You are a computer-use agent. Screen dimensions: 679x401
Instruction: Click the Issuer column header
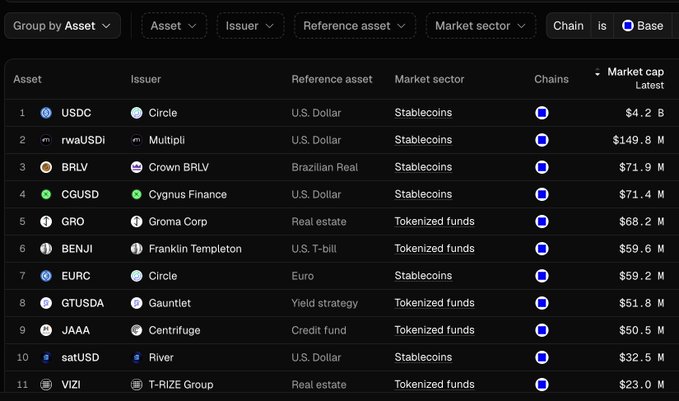[146, 79]
